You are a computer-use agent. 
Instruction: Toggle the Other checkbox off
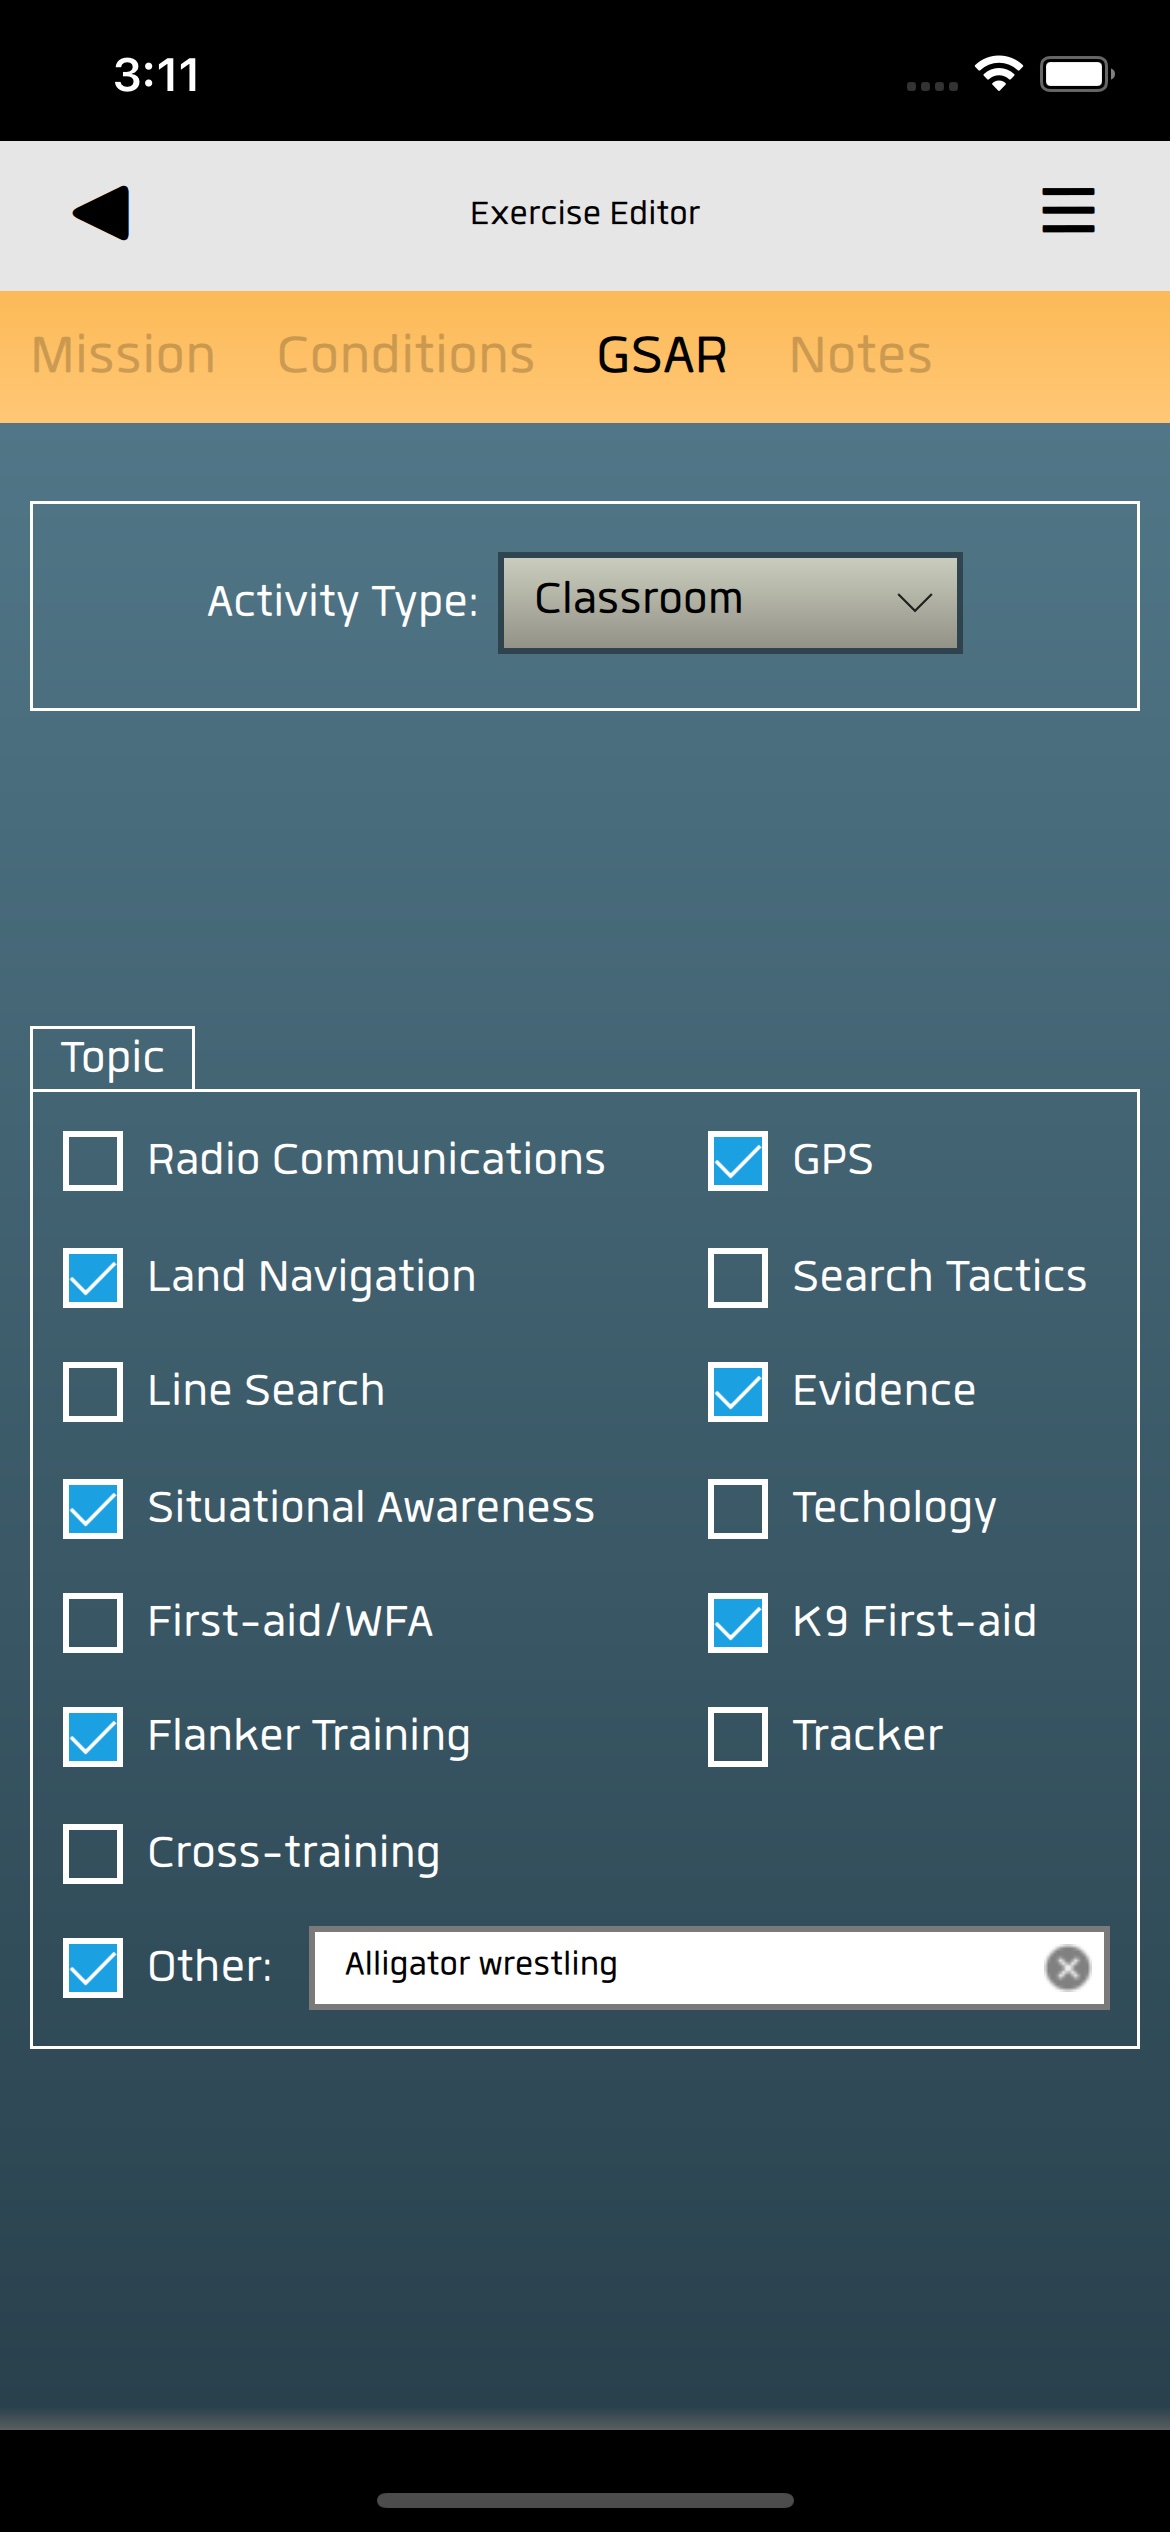pyautogui.click(x=93, y=1967)
